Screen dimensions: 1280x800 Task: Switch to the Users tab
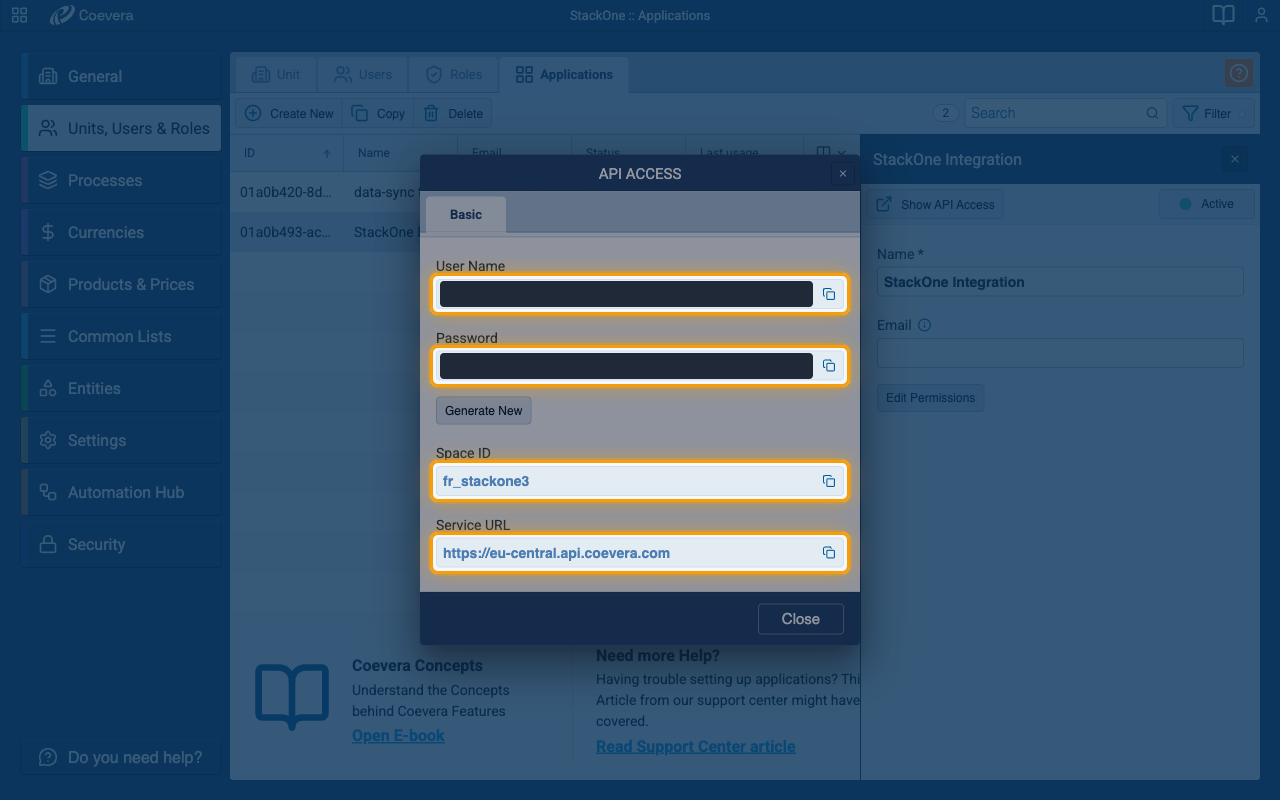(x=363, y=75)
